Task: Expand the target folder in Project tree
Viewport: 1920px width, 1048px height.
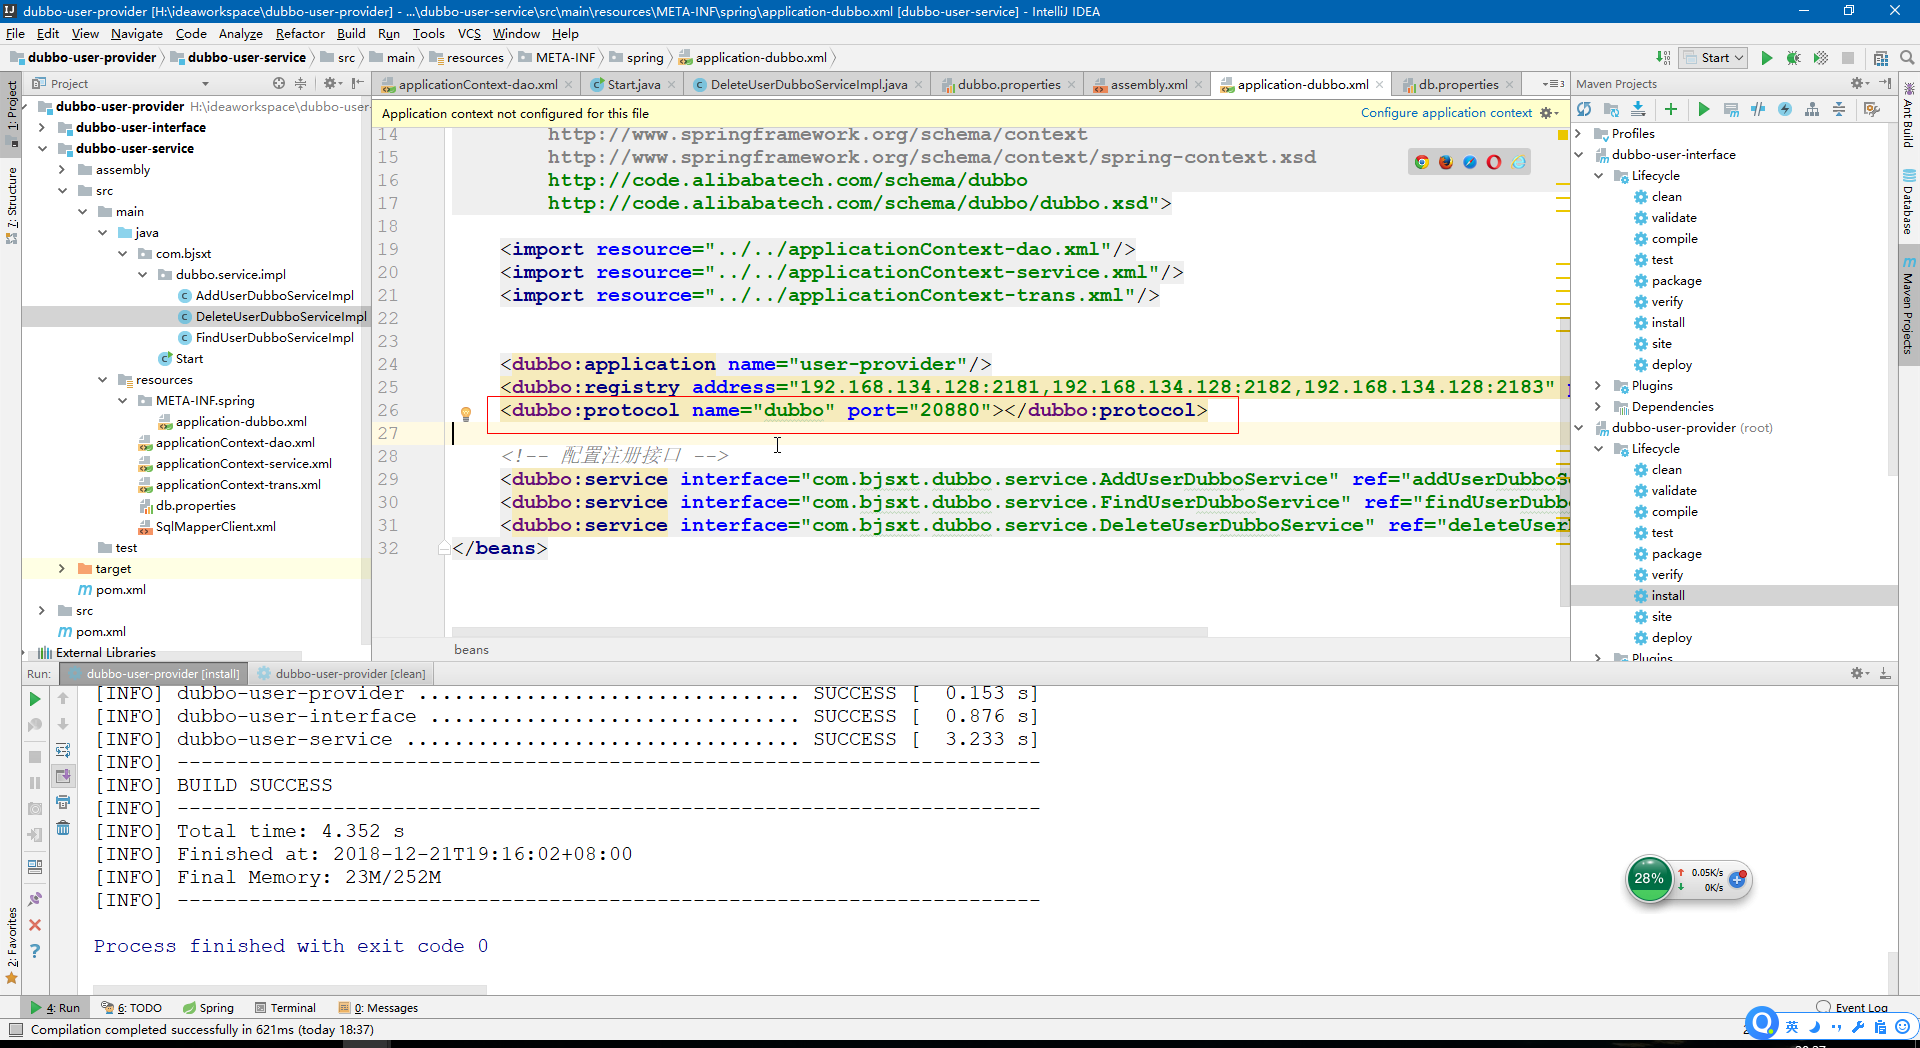Action: pos(61,568)
